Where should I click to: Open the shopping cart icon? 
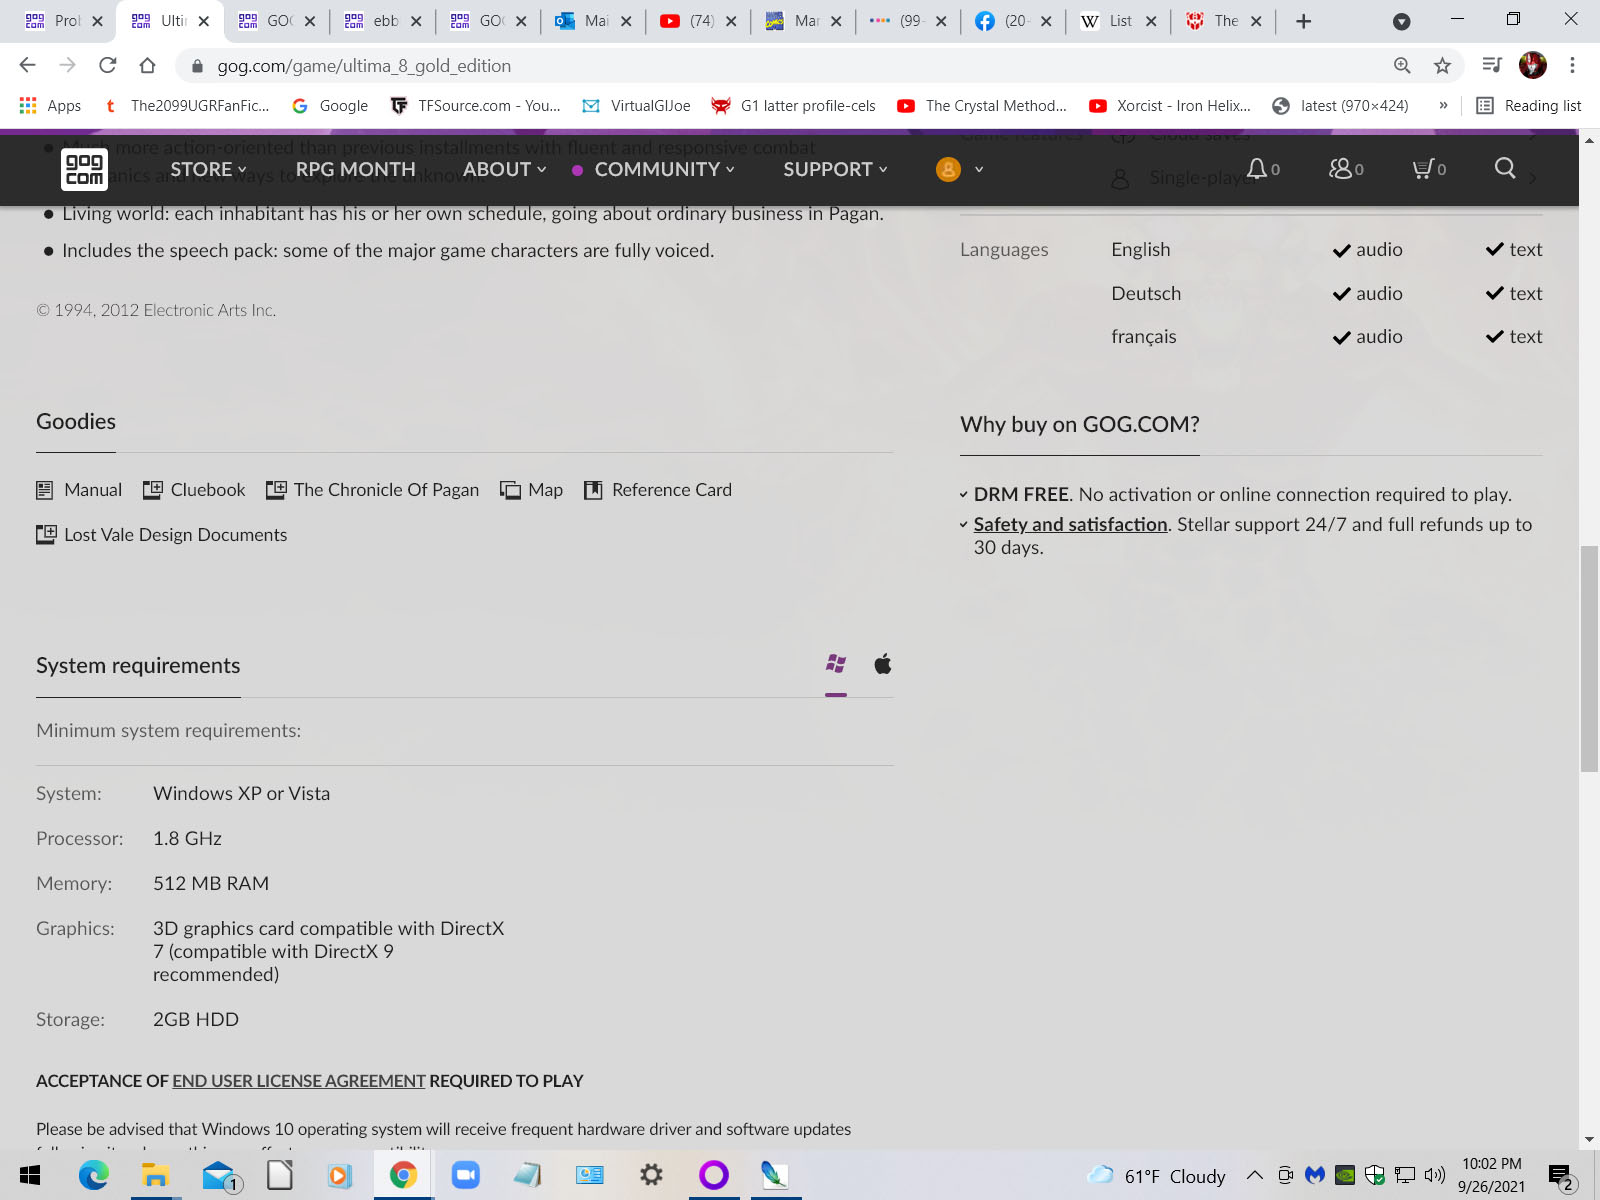coord(1422,168)
